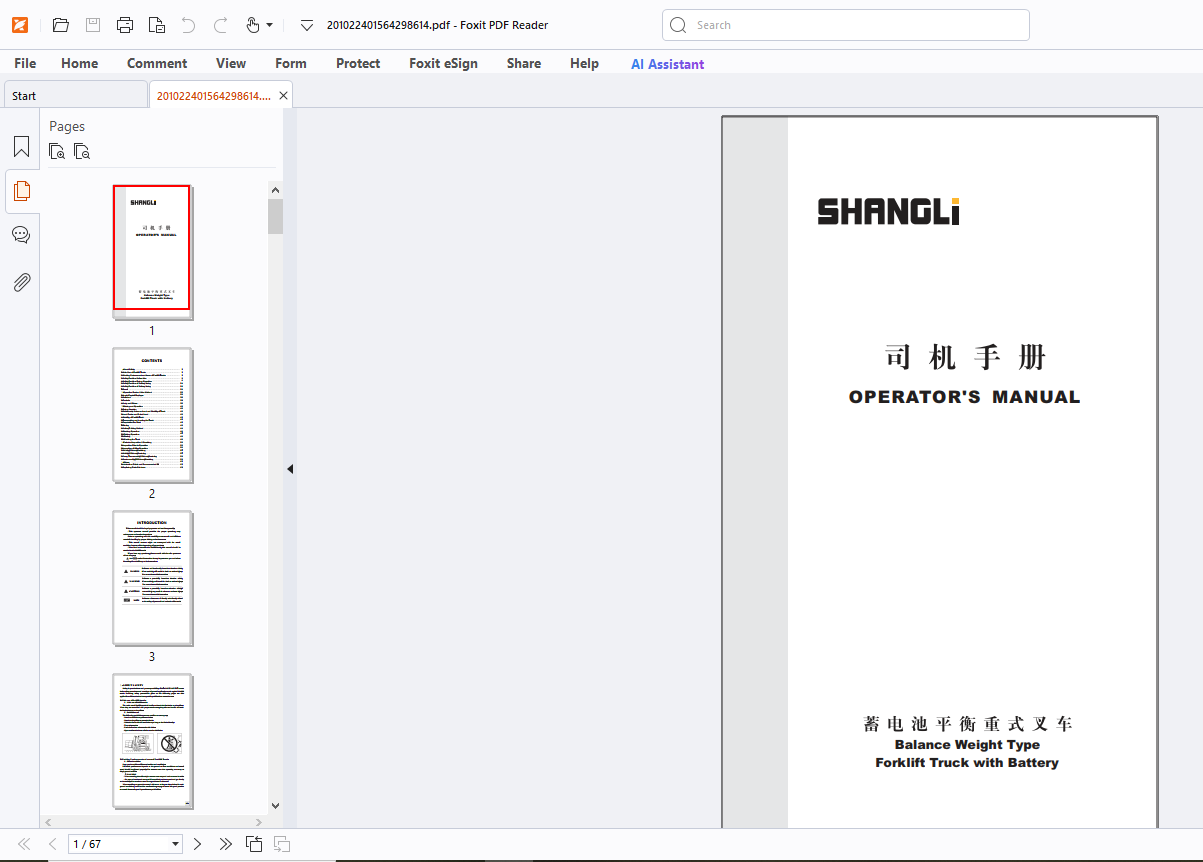Open a file with the folder icon

(x=61, y=25)
